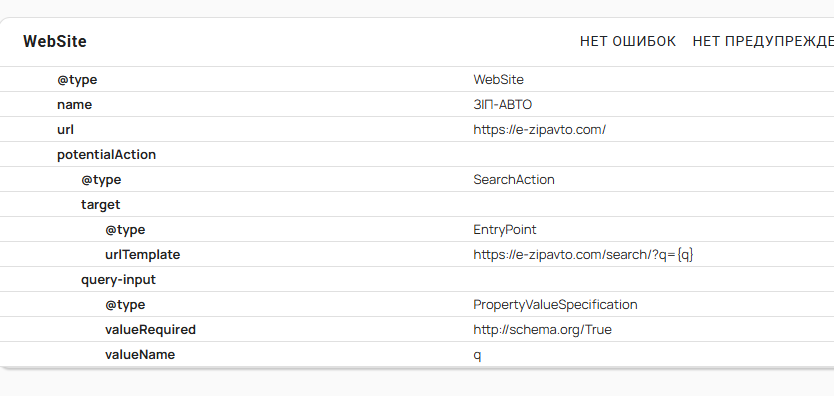Collapse the target property row
Image resolution: width=834 pixels, height=396 pixels.
click(417, 204)
